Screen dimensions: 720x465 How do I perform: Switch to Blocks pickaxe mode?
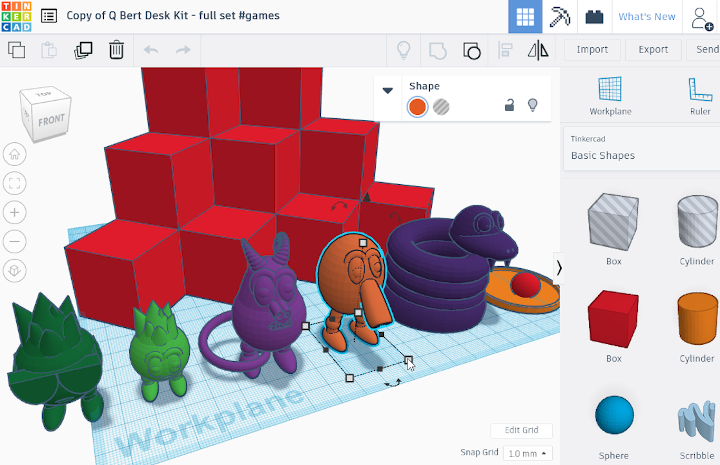560,17
